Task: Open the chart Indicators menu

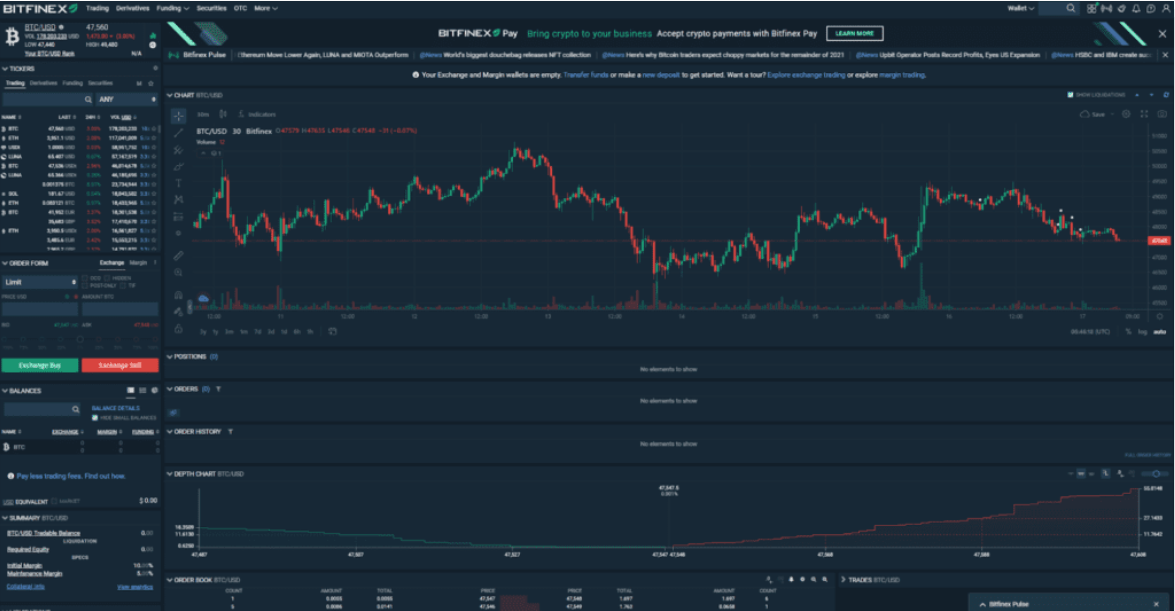Action: tap(257, 115)
